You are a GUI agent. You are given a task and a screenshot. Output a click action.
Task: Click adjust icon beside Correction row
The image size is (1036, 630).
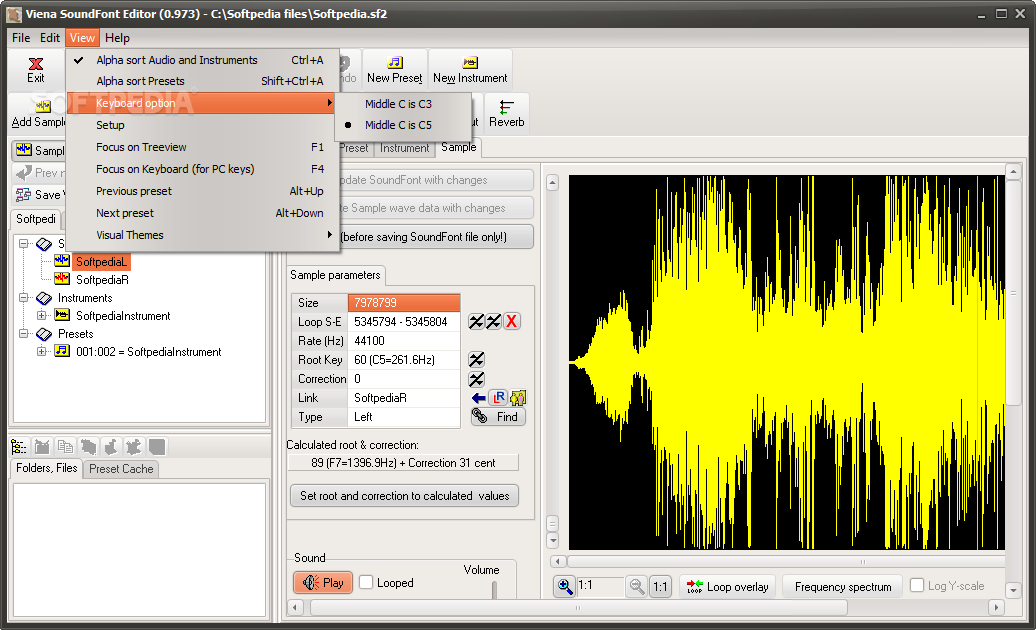point(476,379)
